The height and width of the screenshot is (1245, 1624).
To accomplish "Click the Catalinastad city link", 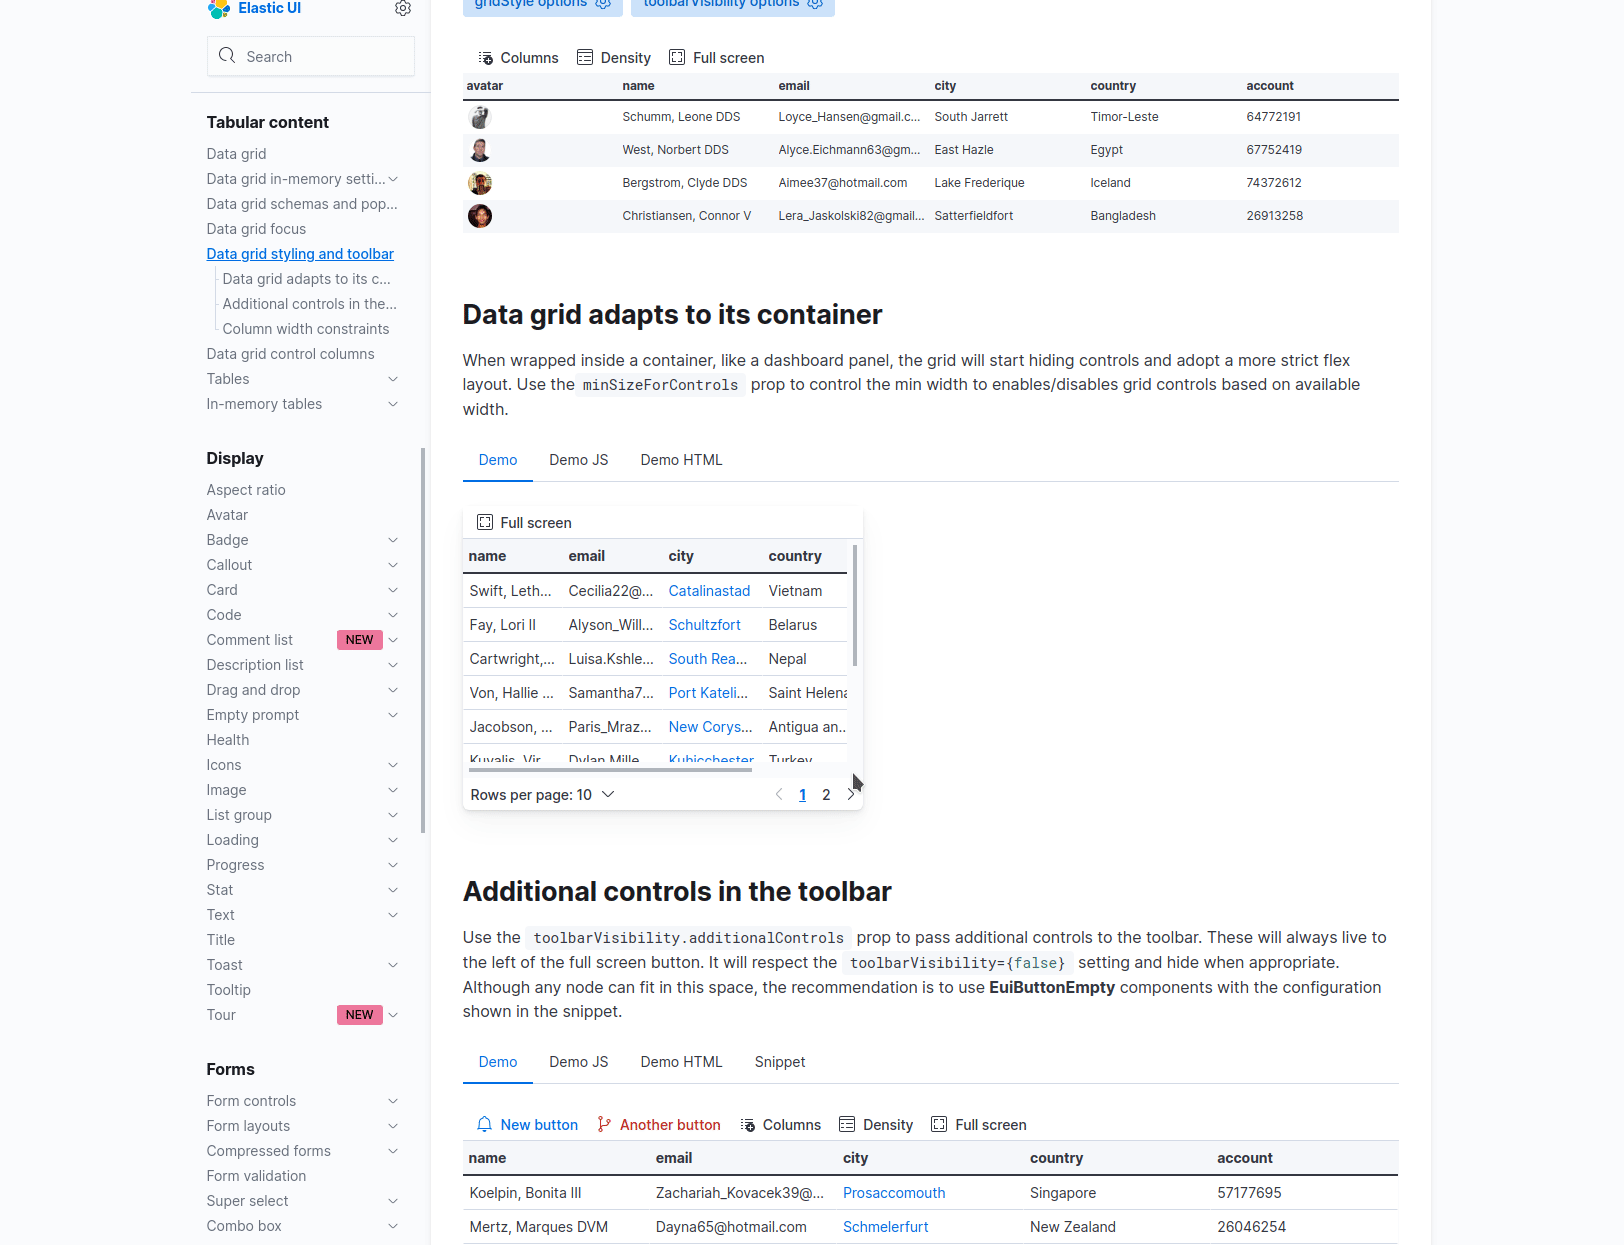I will [709, 591].
